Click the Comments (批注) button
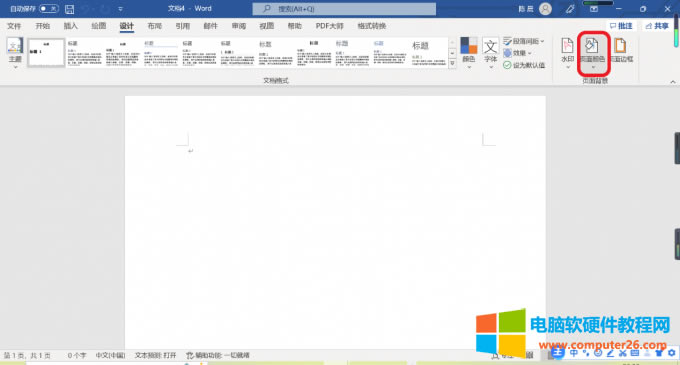Screen dimensions: 680x365 click(621, 26)
